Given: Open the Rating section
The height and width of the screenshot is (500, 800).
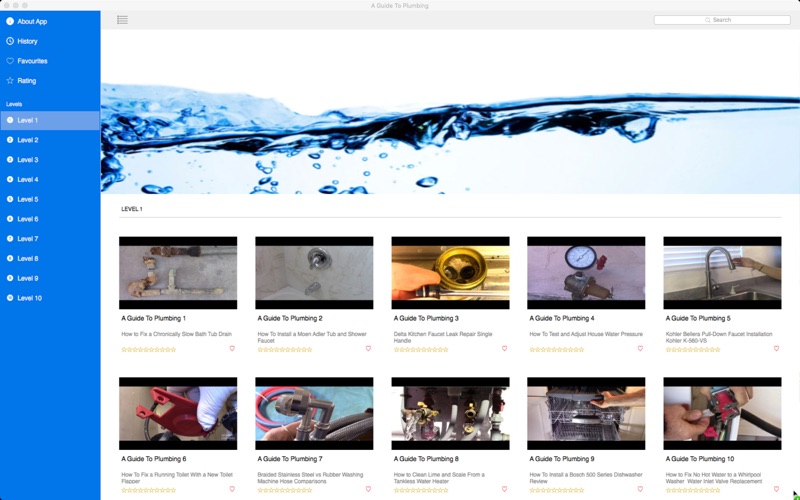Looking at the screenshot, I should [50, 81].
